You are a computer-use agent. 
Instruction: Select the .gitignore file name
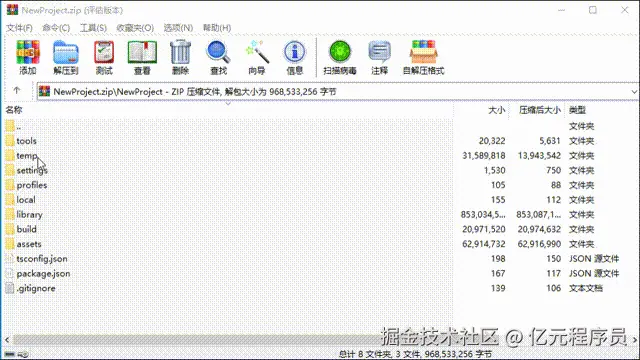pos(36,288)
